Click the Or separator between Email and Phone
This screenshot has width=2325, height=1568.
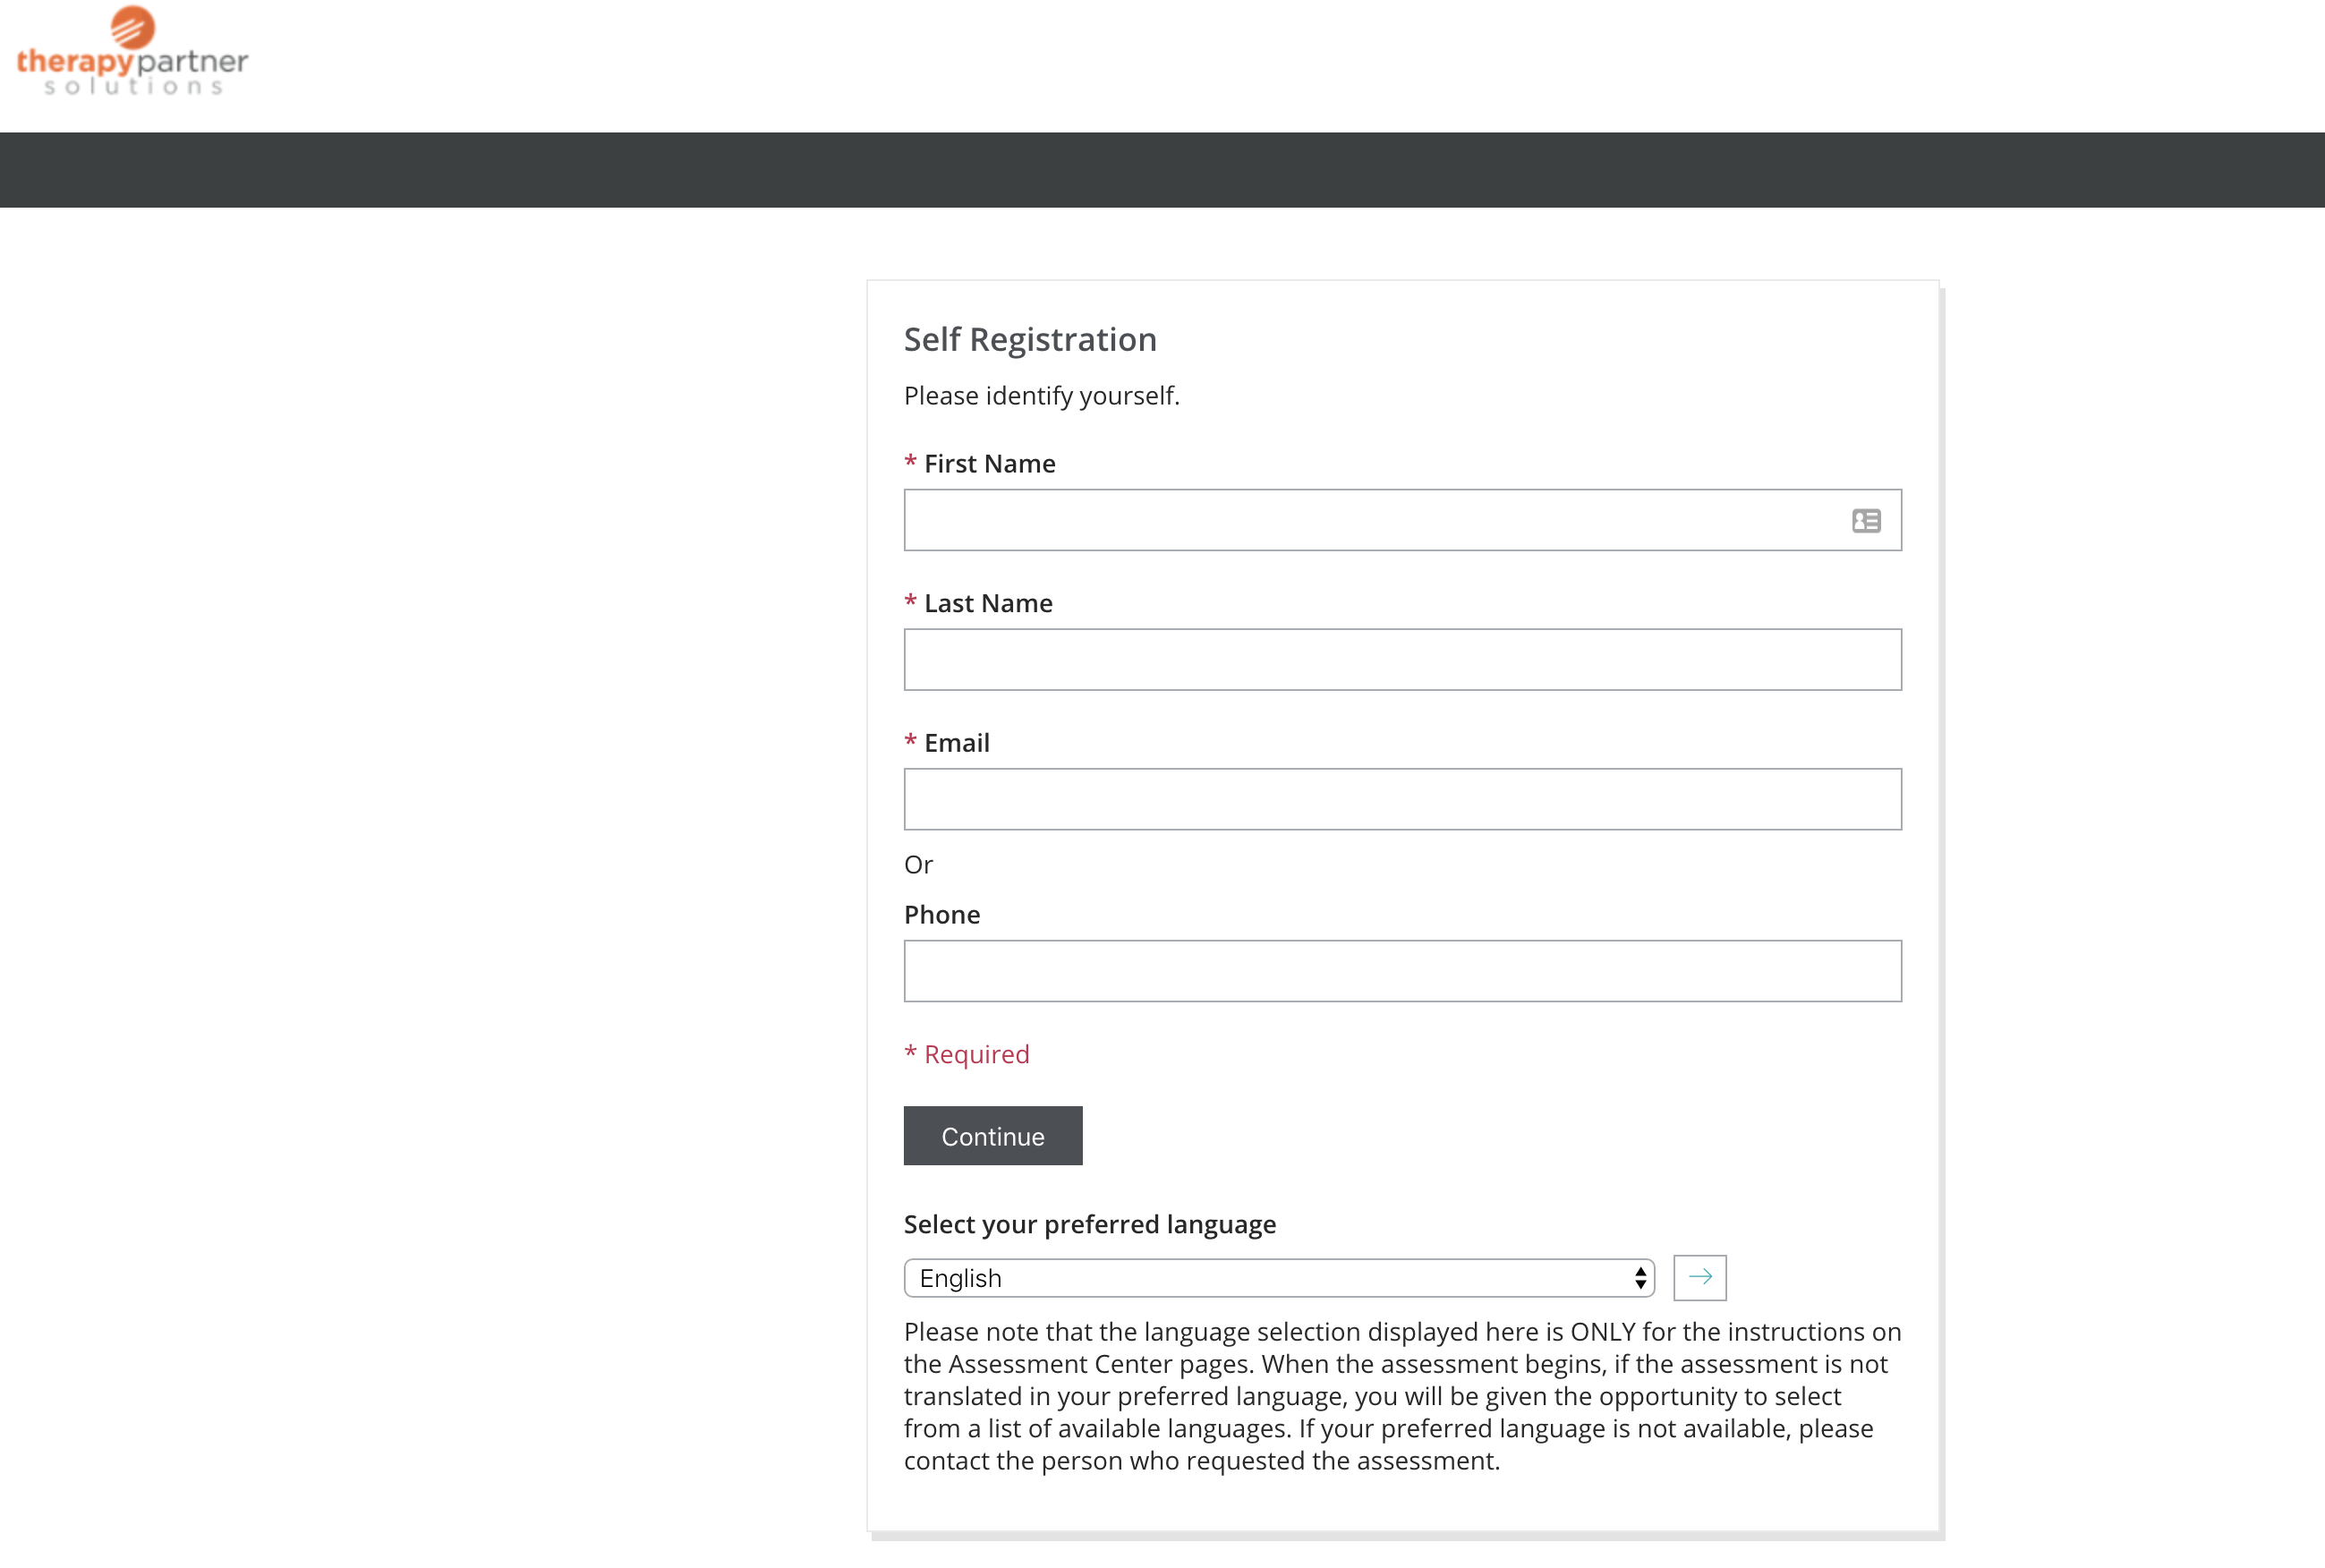tap(918, 864)
